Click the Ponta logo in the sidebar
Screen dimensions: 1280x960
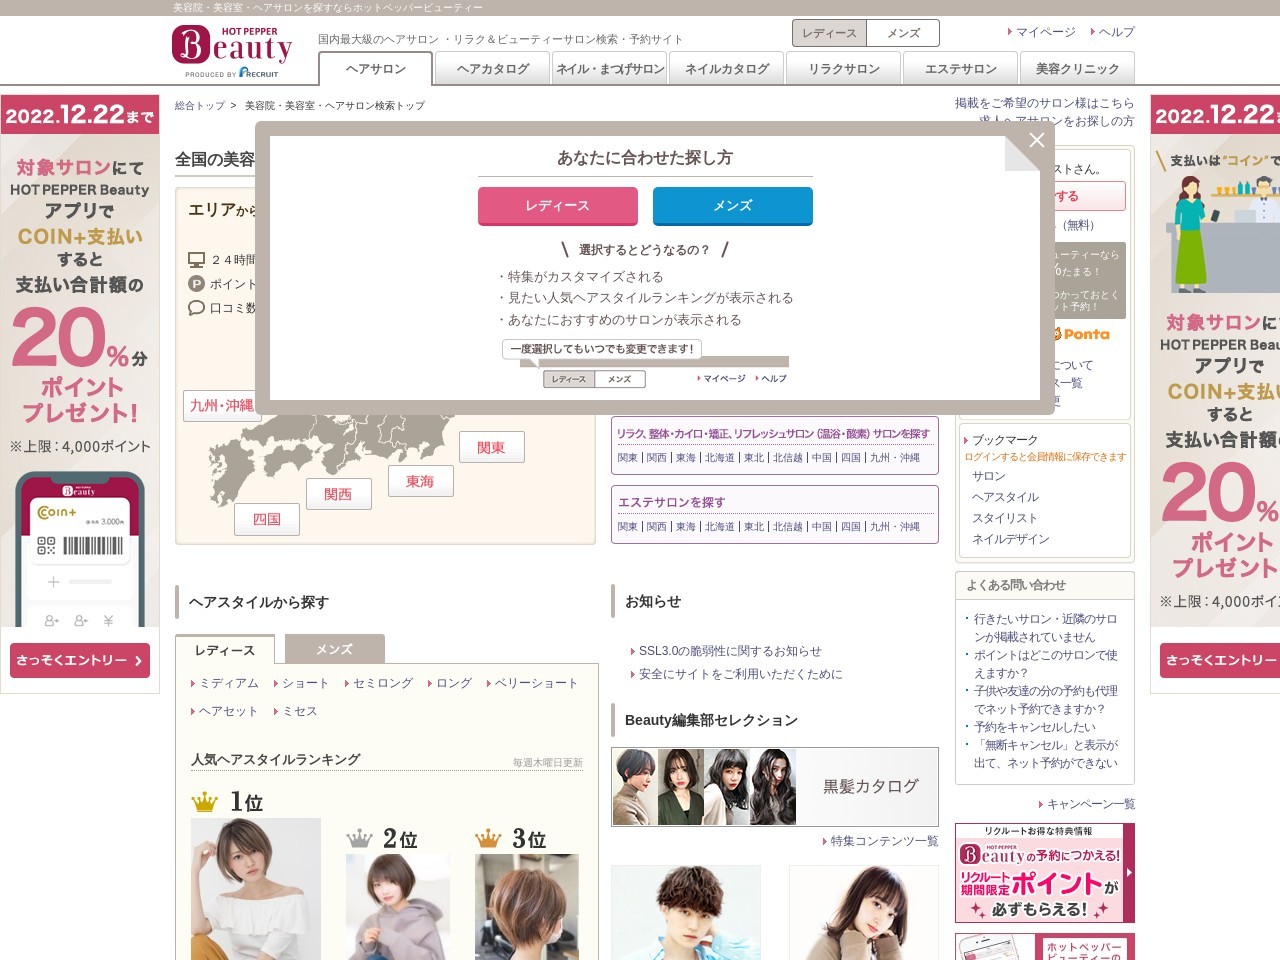tap(1082, 334)
